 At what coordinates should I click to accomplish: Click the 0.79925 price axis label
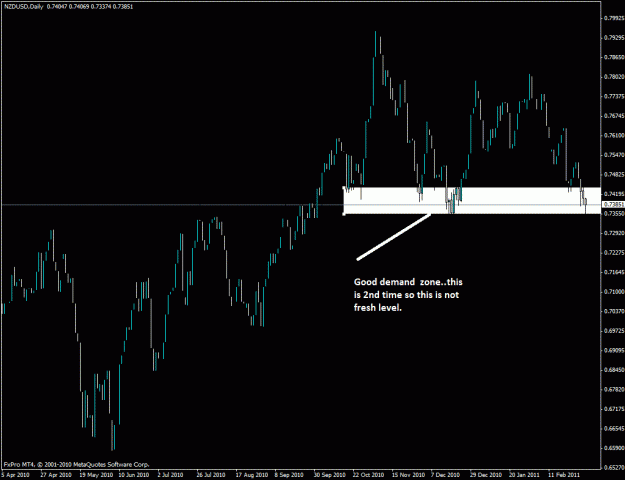[615, 18]
